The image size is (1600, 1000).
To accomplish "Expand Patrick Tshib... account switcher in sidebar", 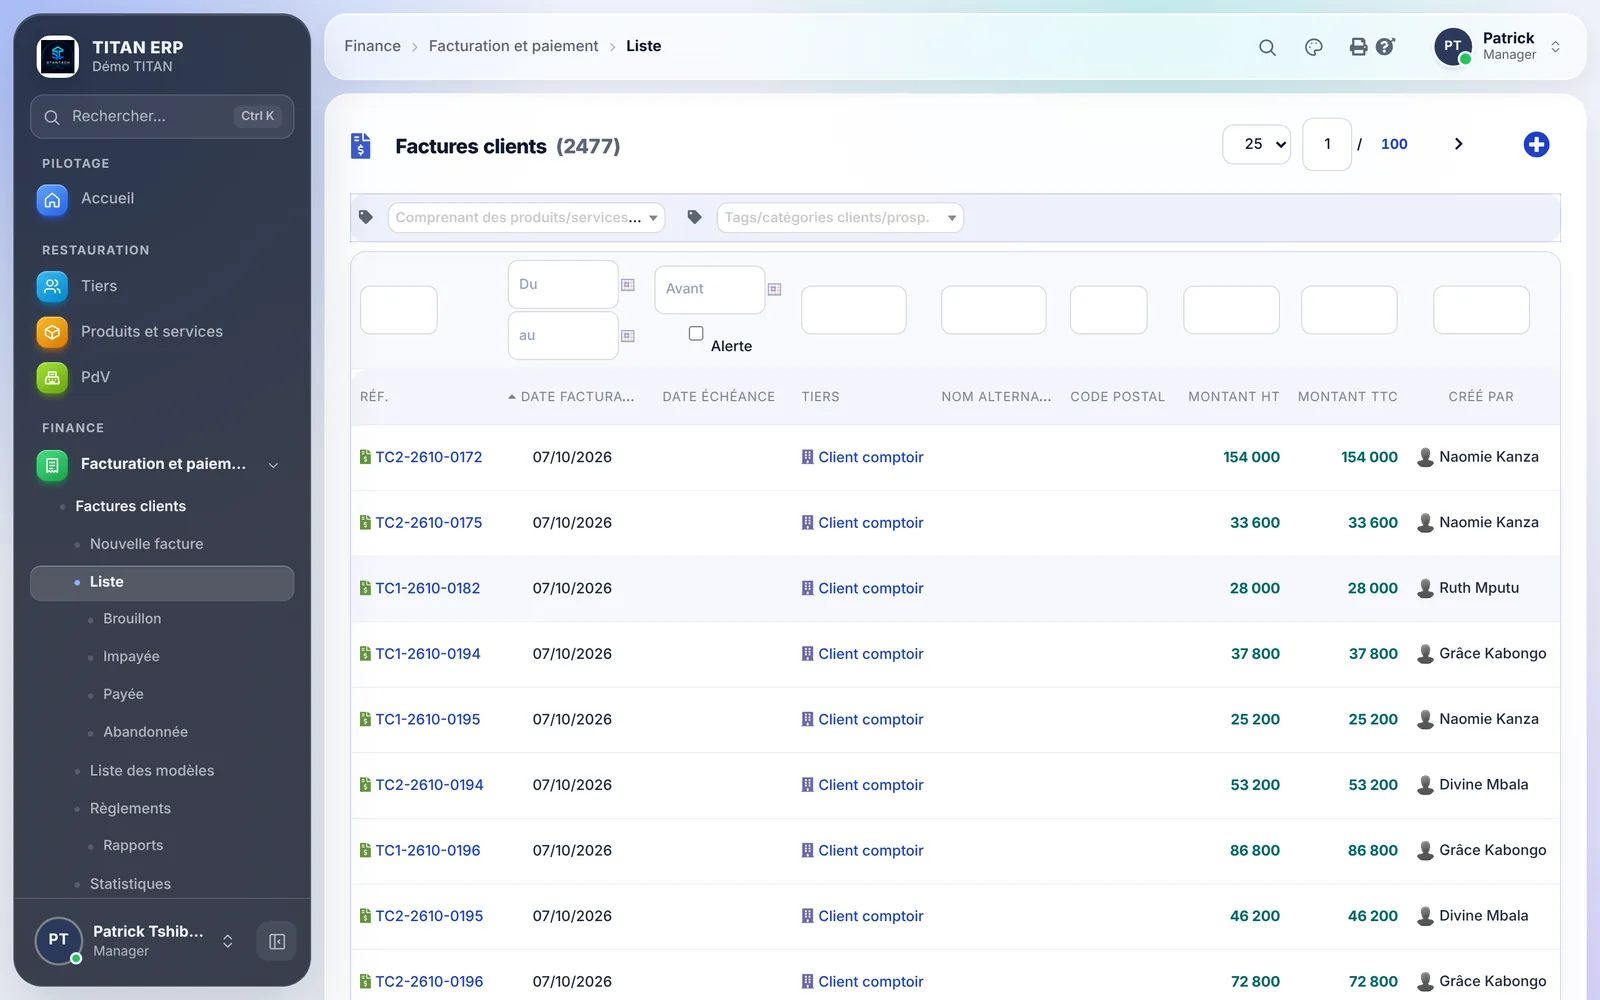I will click(x=228, y=941).
